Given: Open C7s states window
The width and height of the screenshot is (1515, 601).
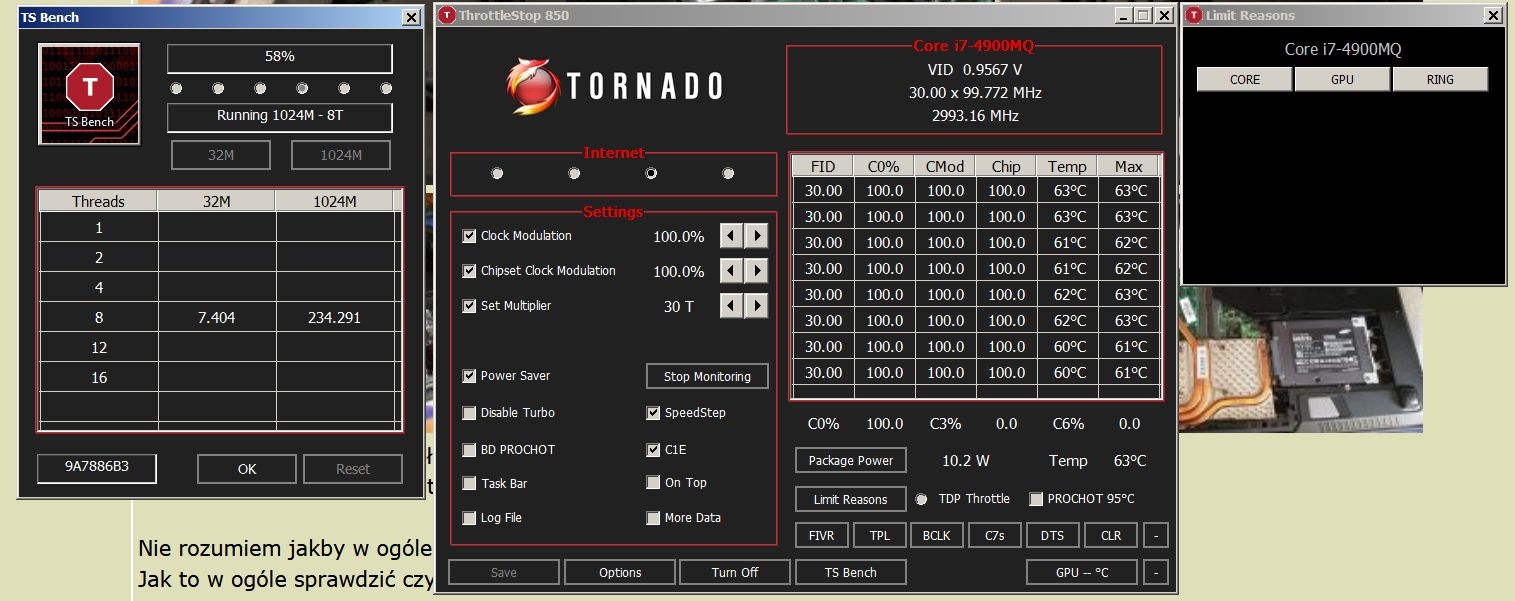Looking at the screenshot, I should 994,535.
